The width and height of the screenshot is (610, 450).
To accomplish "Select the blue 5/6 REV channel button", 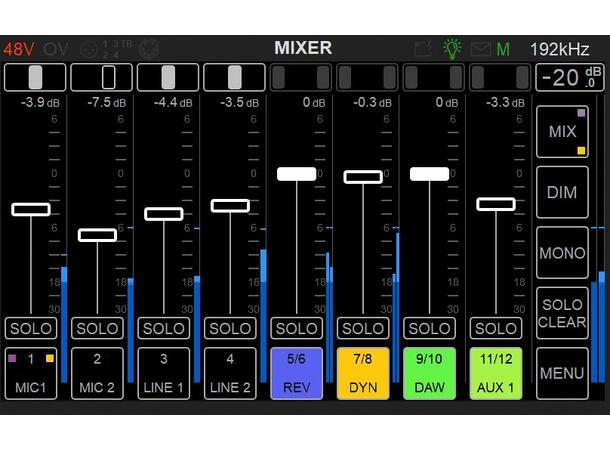I will pos(296,373).
